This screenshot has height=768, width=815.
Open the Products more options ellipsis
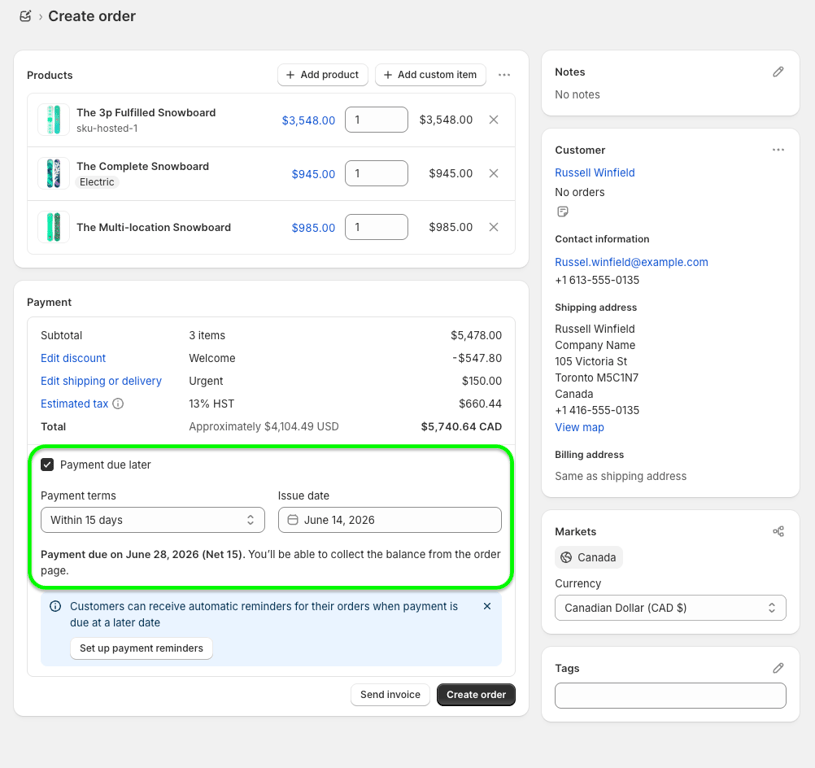point(504,75)
